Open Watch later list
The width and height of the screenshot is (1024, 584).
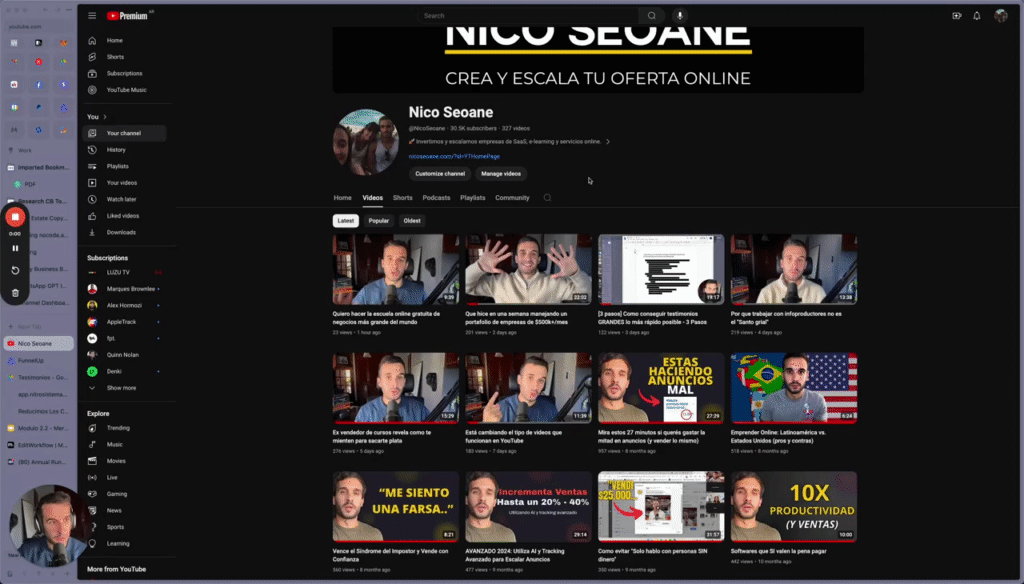(125, 199)
